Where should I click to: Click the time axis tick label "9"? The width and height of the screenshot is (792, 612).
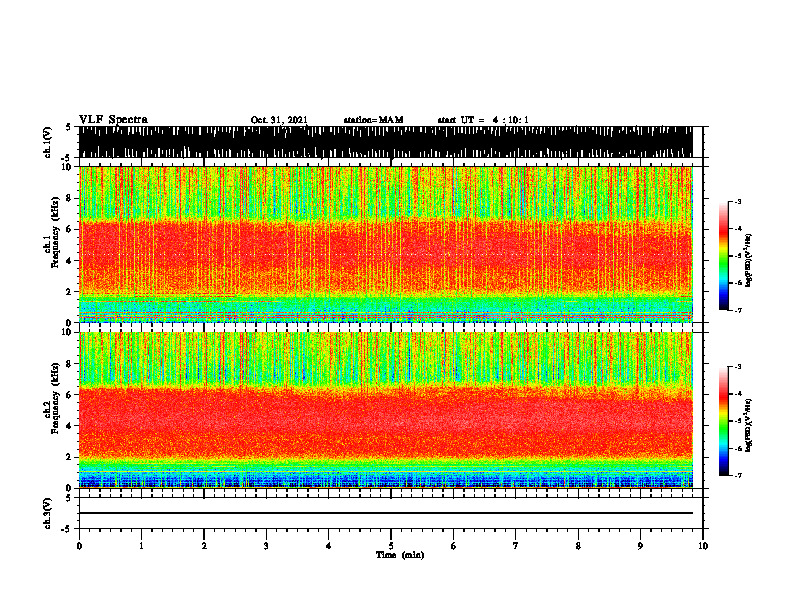tap(640, 546)
